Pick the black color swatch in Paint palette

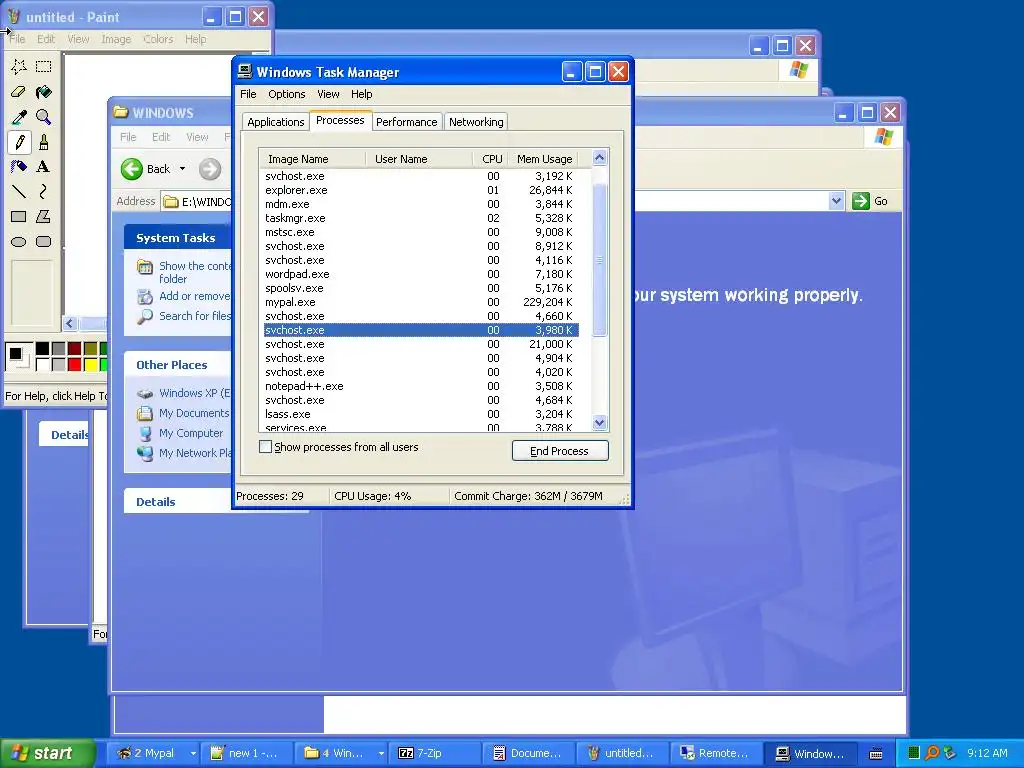42,349
